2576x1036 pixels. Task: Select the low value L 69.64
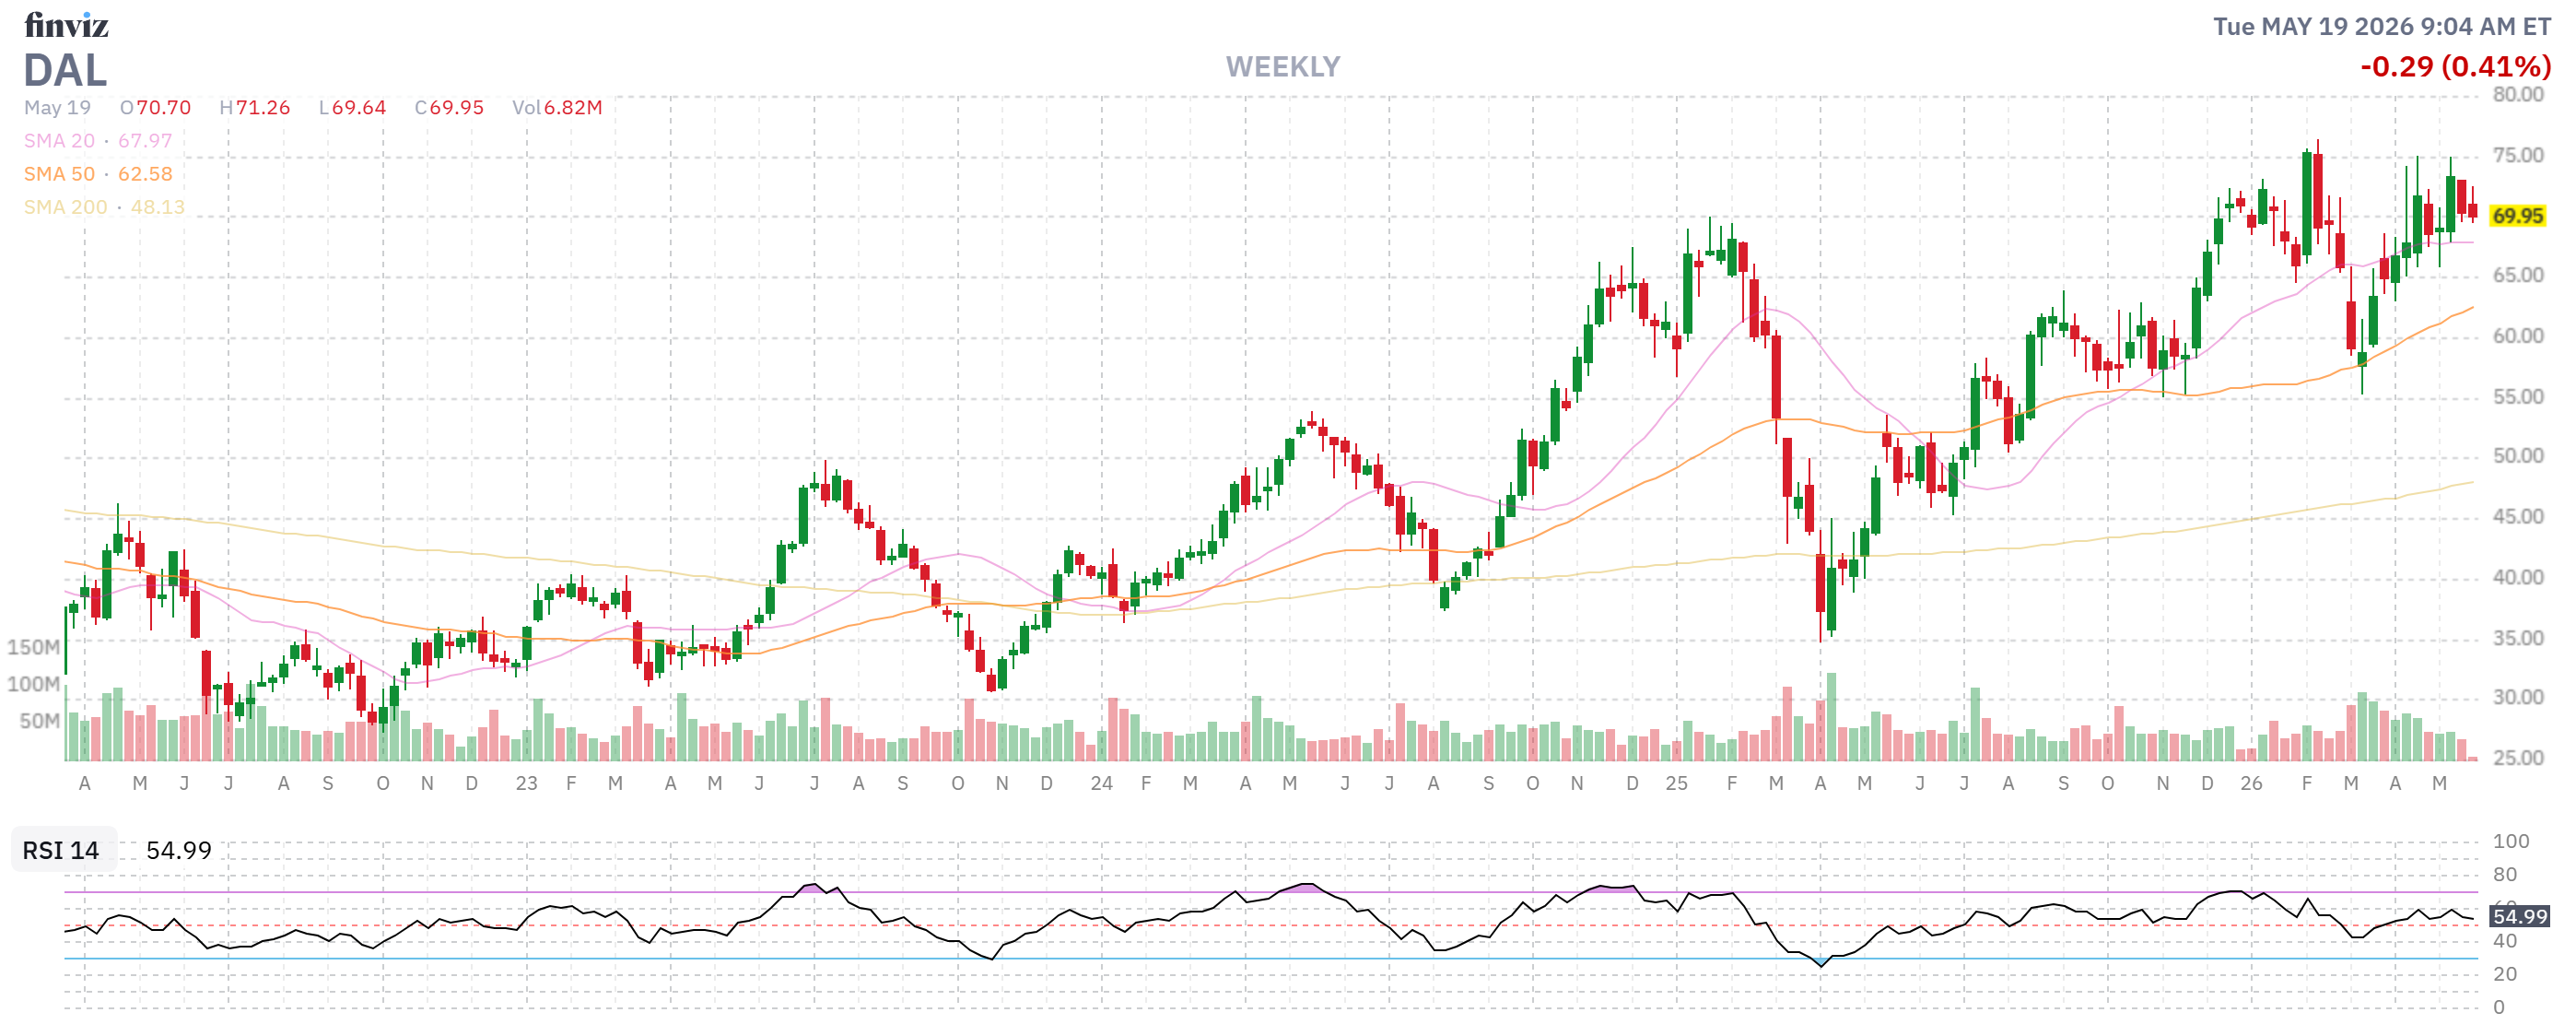pos(352,107)
